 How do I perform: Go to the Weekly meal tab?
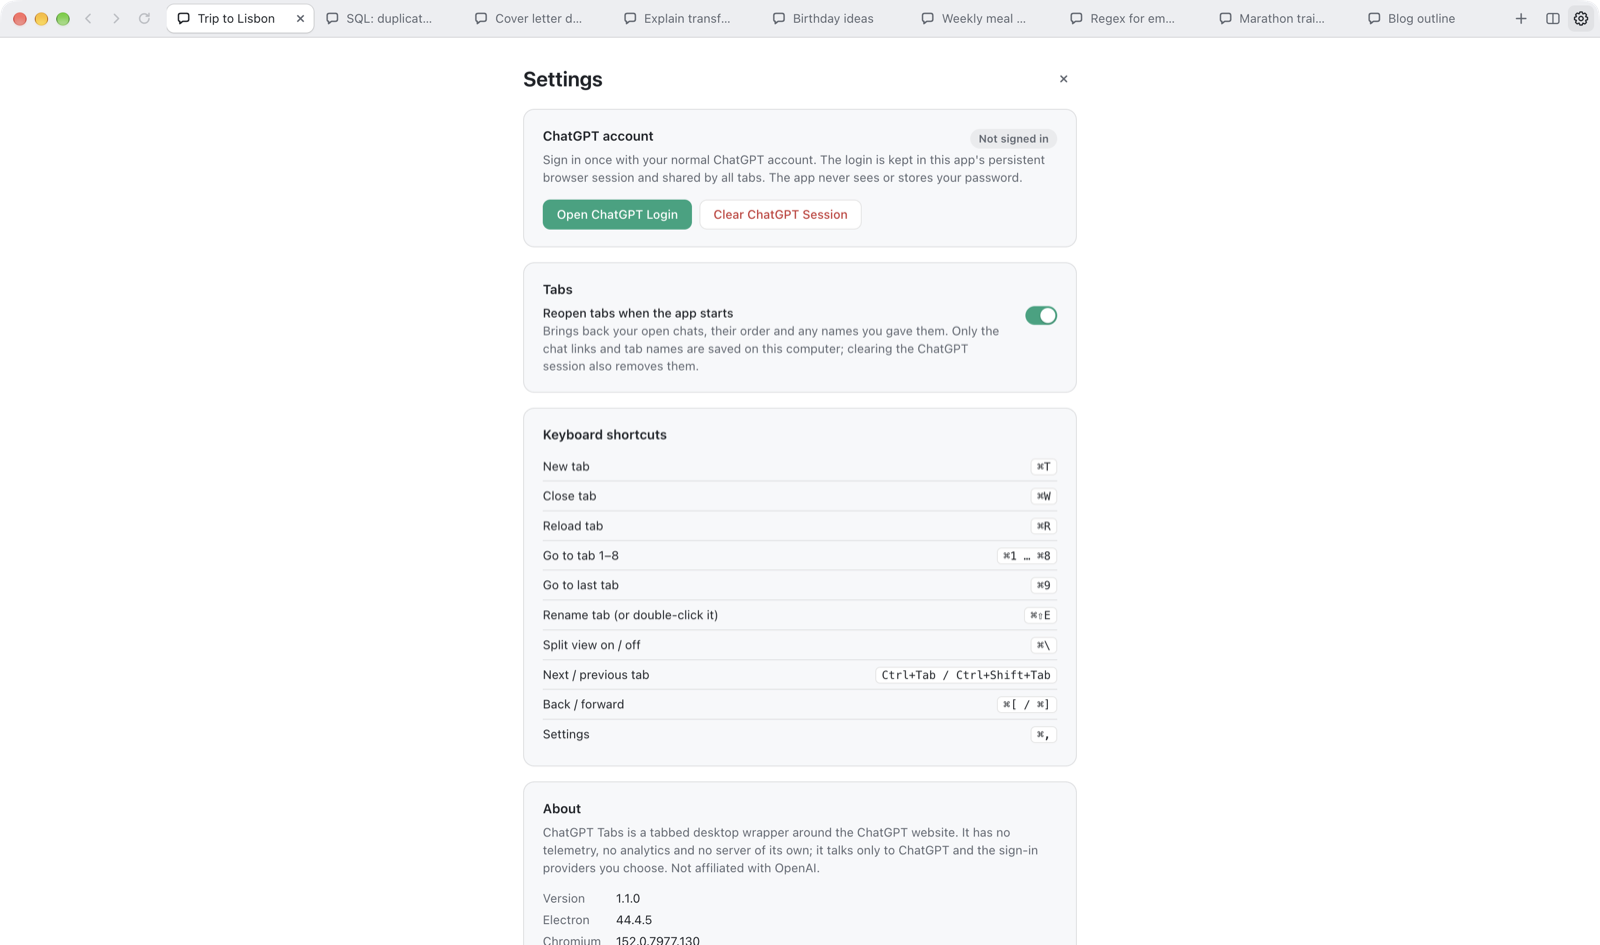[x=984, y=19]
